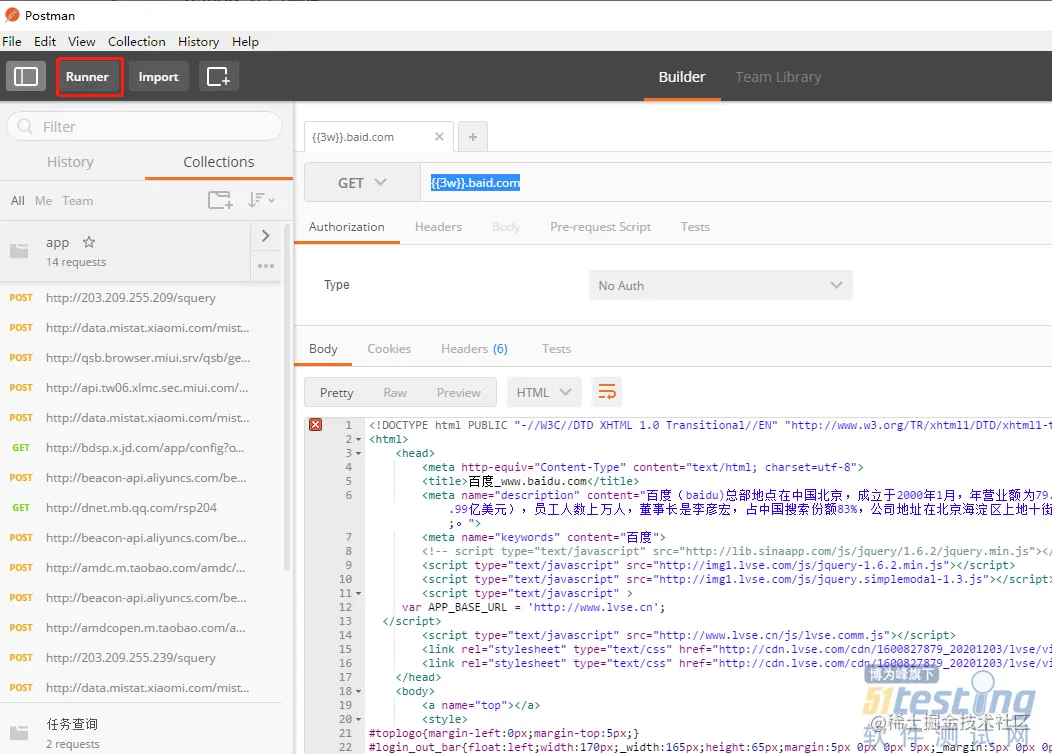This screenshot has width=1052, height=754.
Task: Click the Import button
Action: 158,76
